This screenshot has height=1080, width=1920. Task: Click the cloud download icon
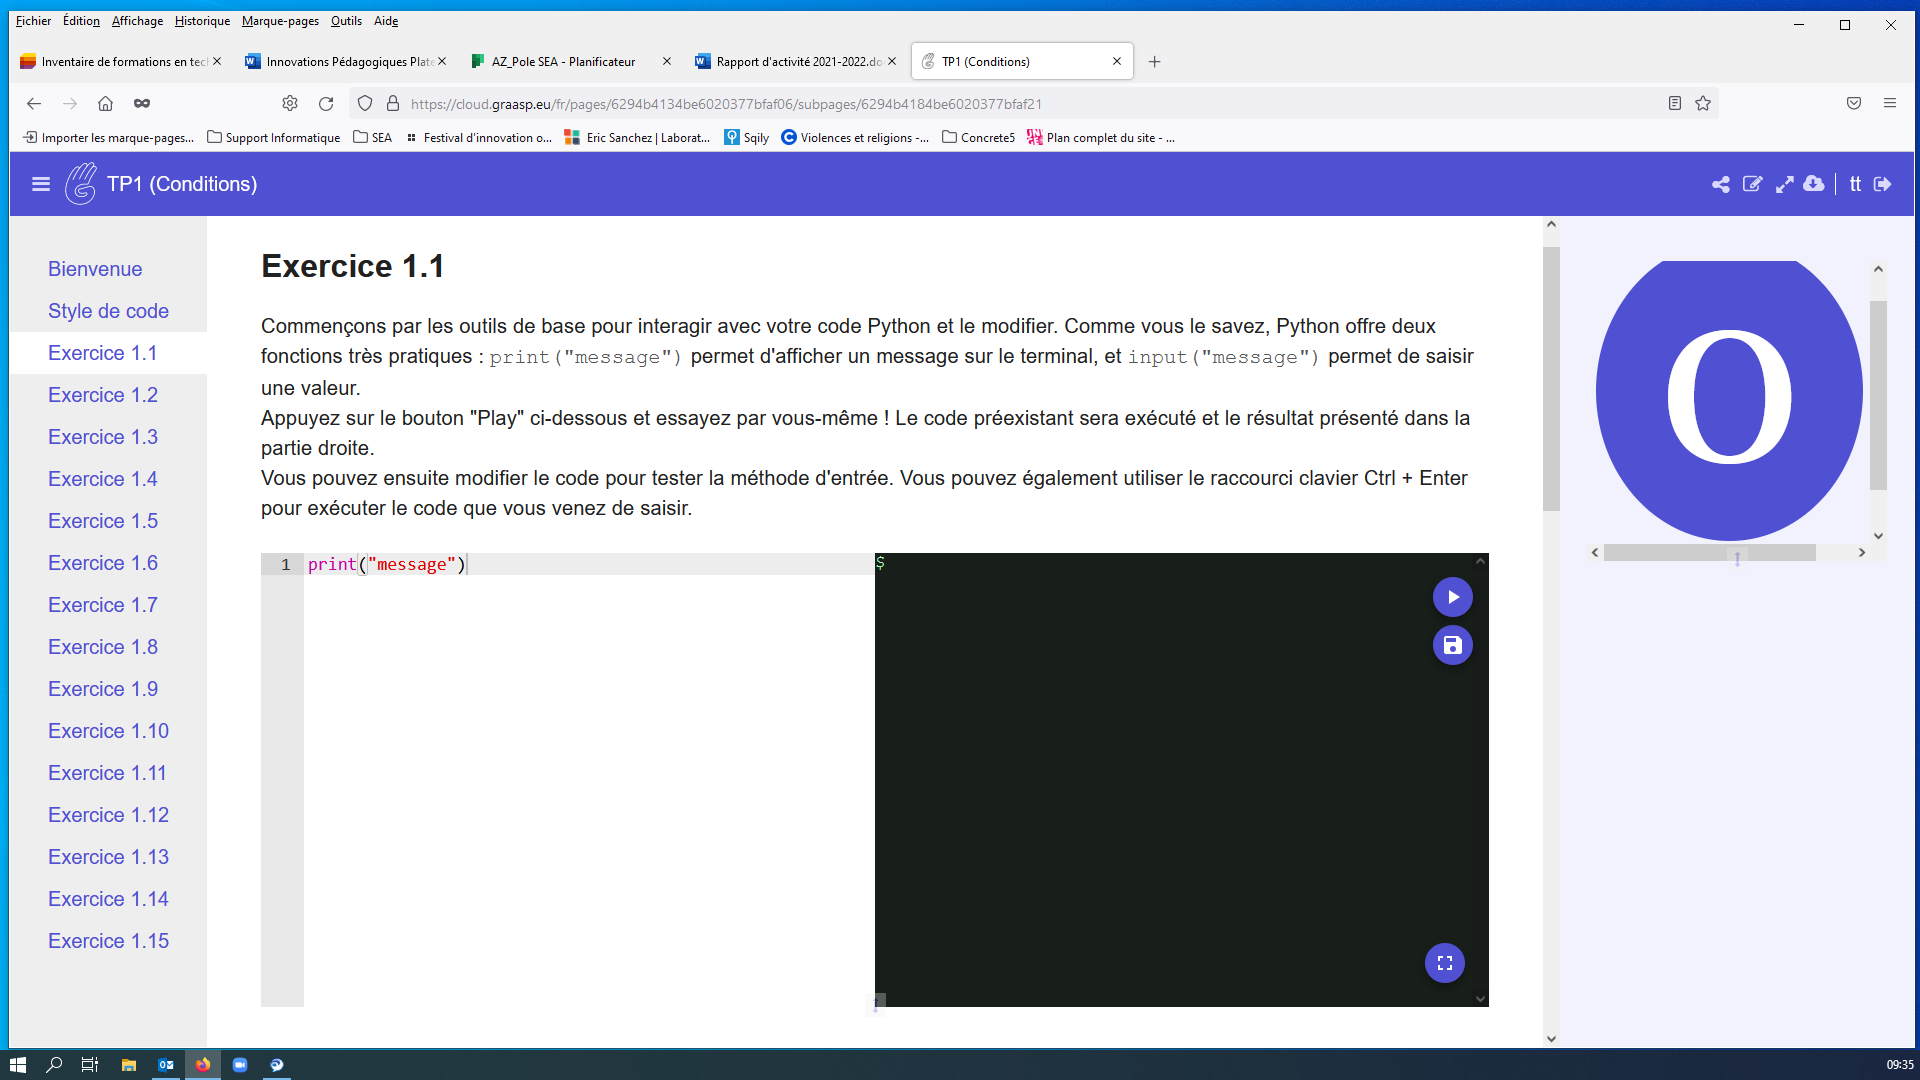point(1814,184)
